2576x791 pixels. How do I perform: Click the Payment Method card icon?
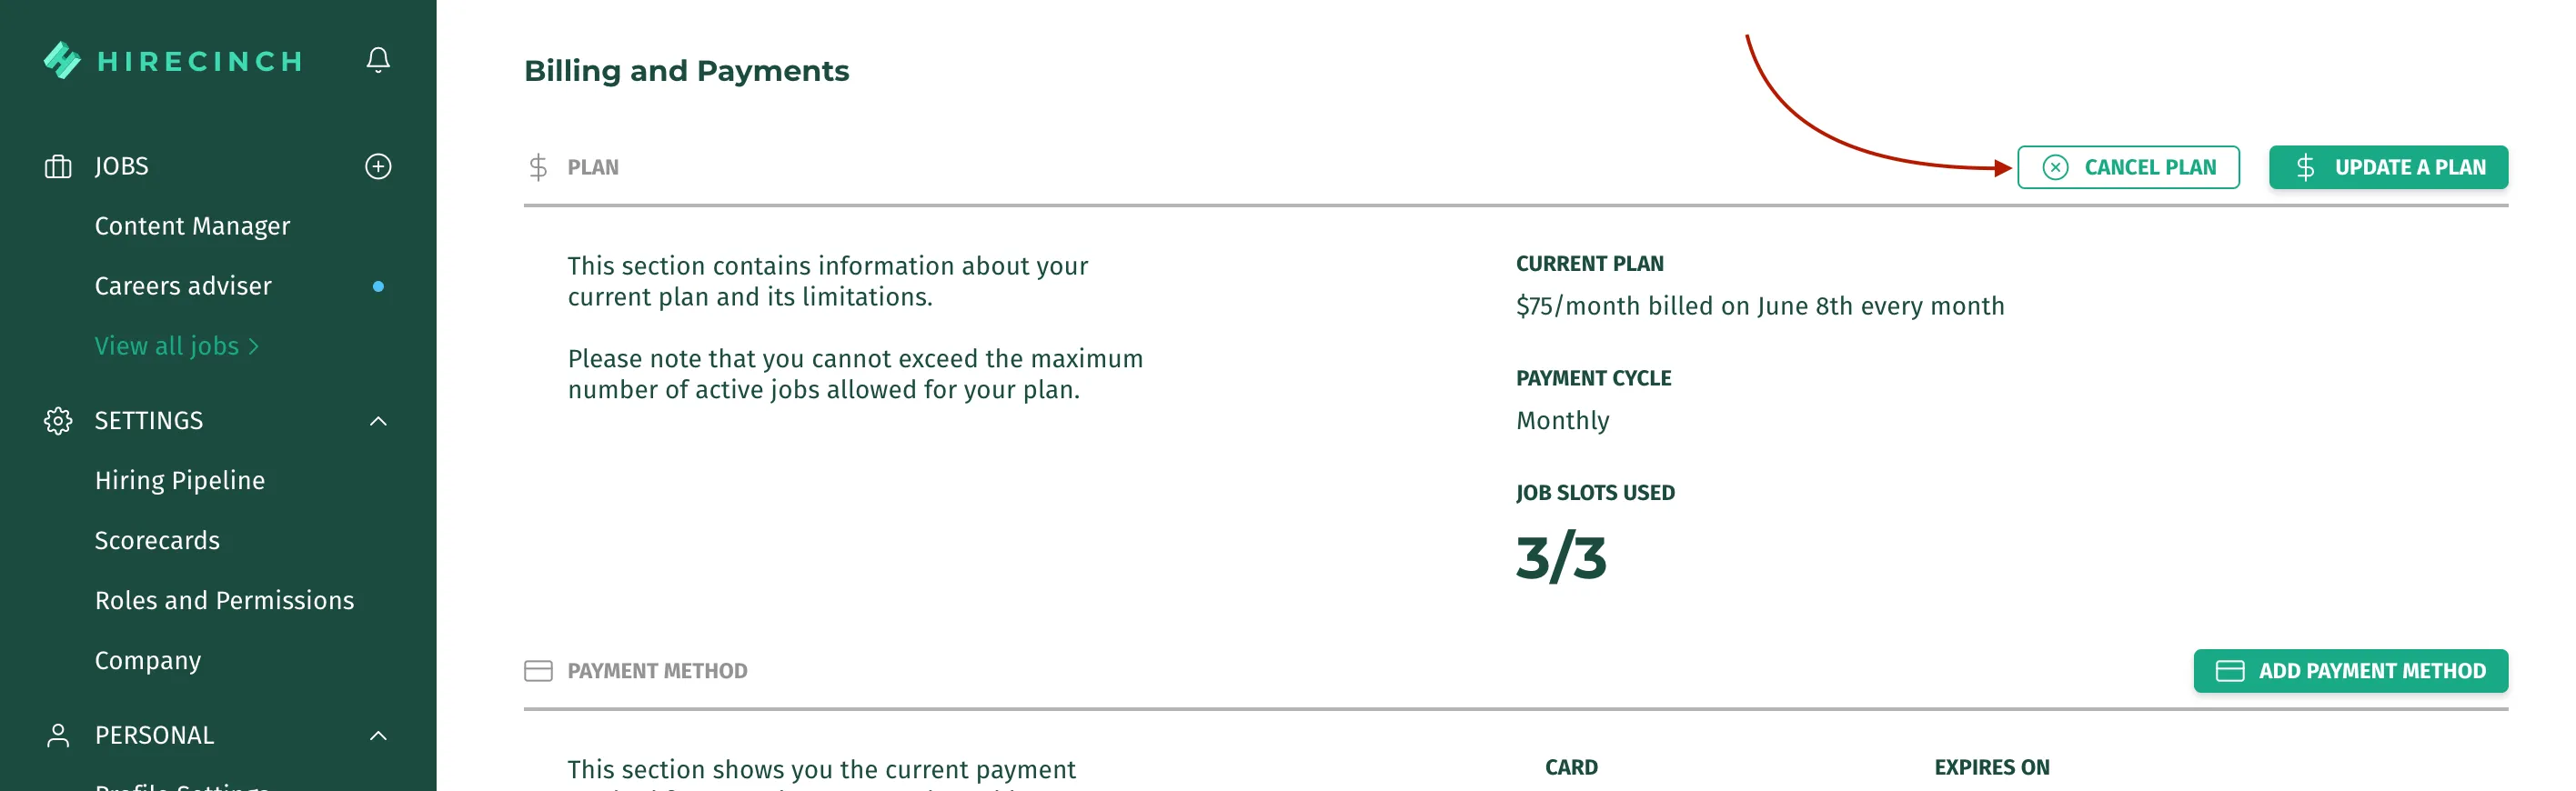[538, 671]
